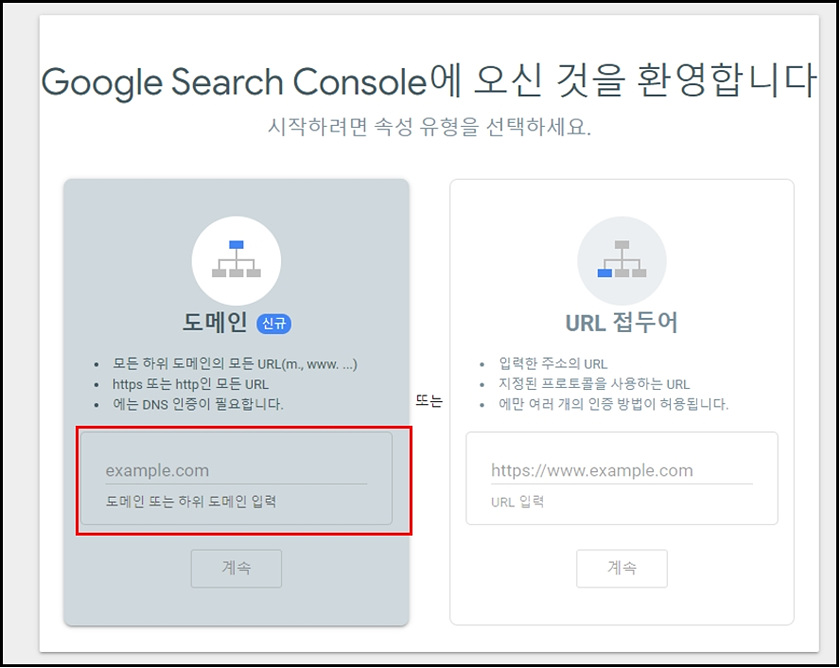Click the Domain property network icon
Image resolution: width=840 pixels, height=668 pixels.
pos(236,260)
